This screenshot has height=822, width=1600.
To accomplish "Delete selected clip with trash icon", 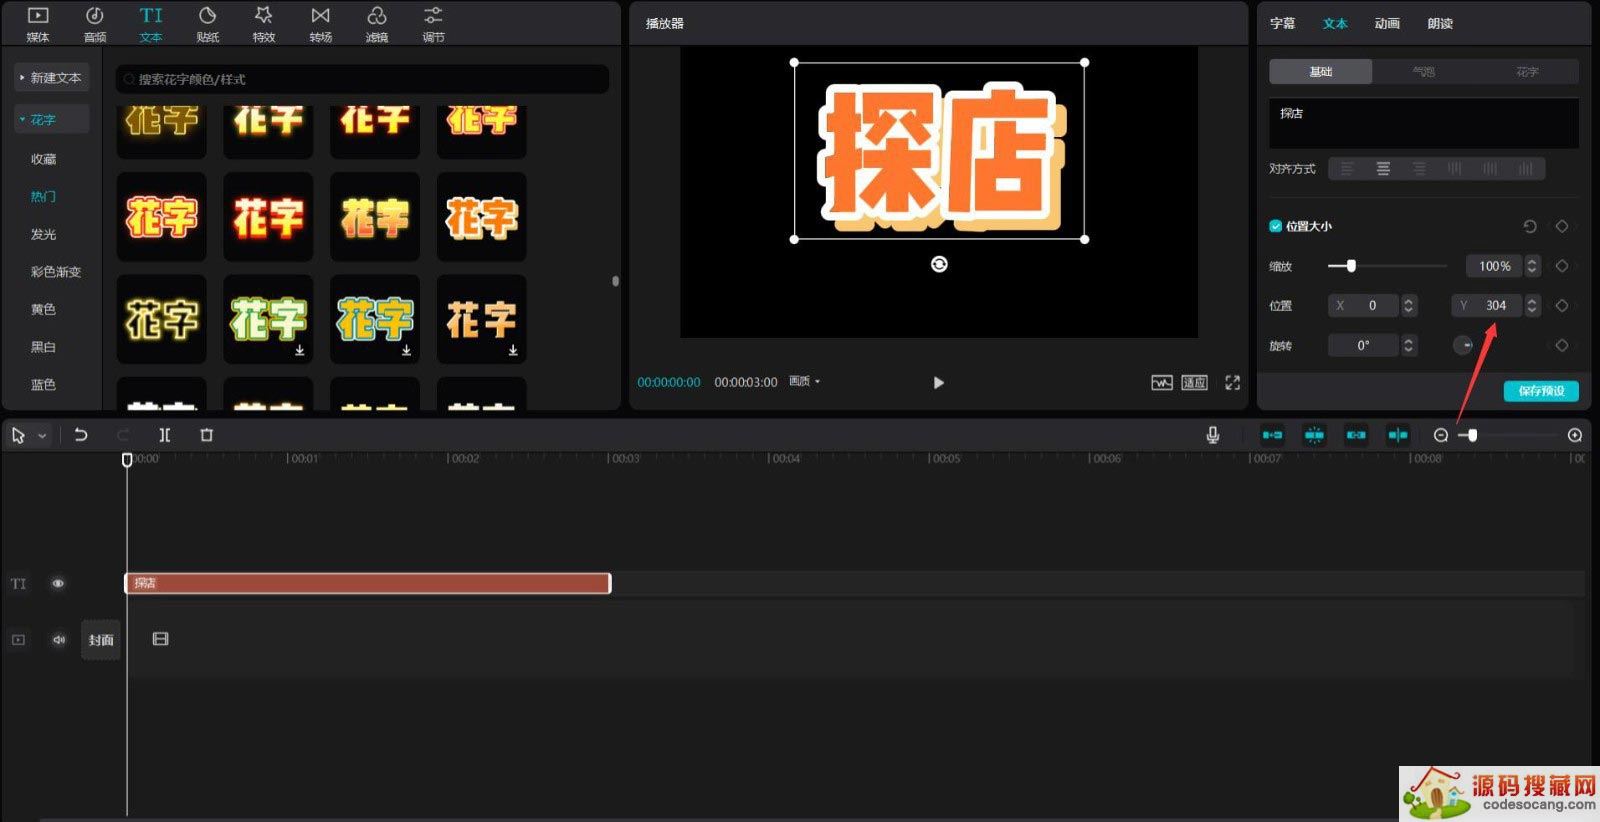I will click(207, 435).
